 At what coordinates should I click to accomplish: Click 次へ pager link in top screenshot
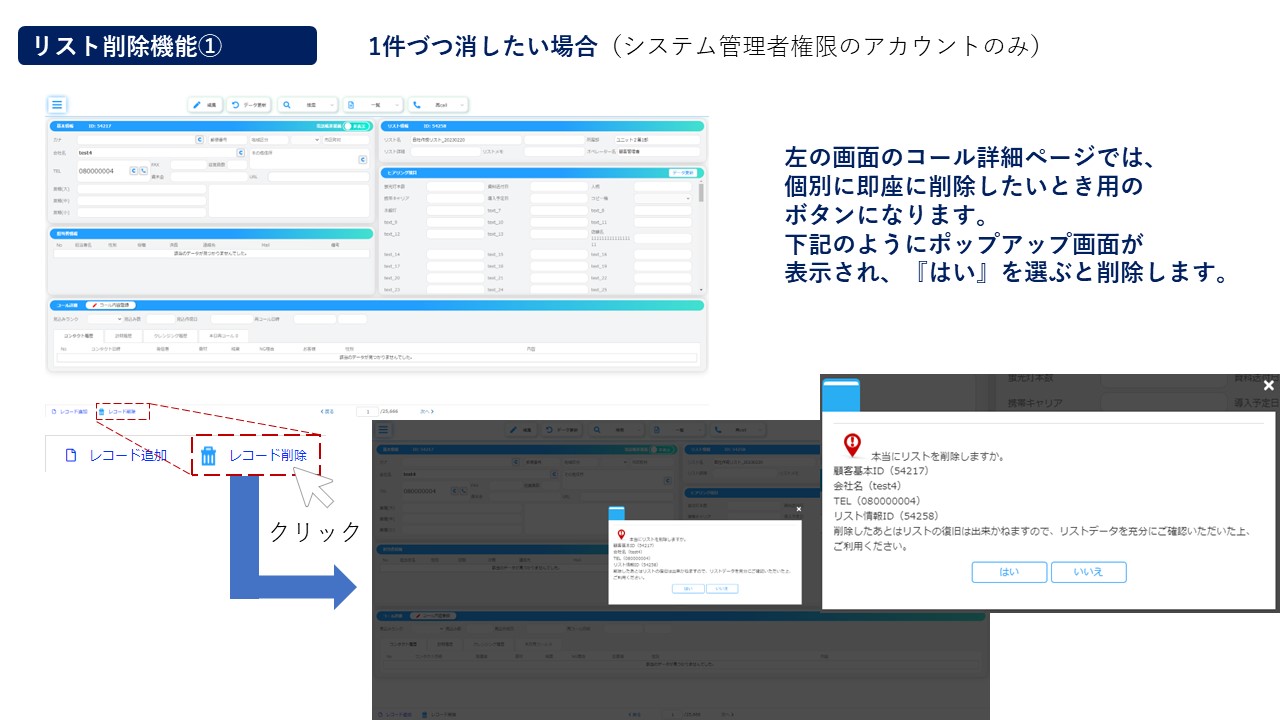click(427, 411)
